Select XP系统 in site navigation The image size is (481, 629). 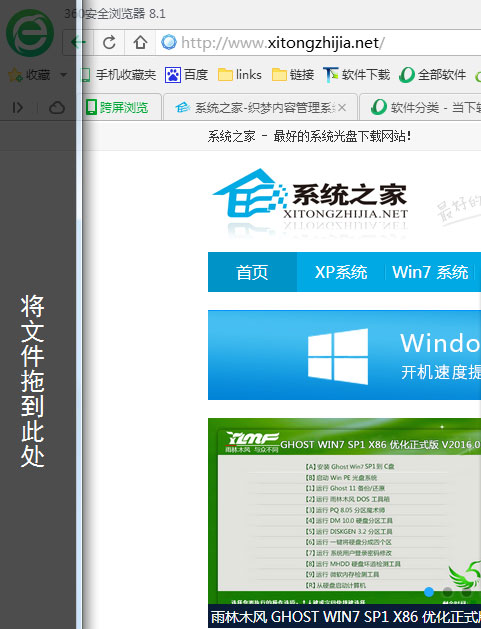(x=341, y=272)
